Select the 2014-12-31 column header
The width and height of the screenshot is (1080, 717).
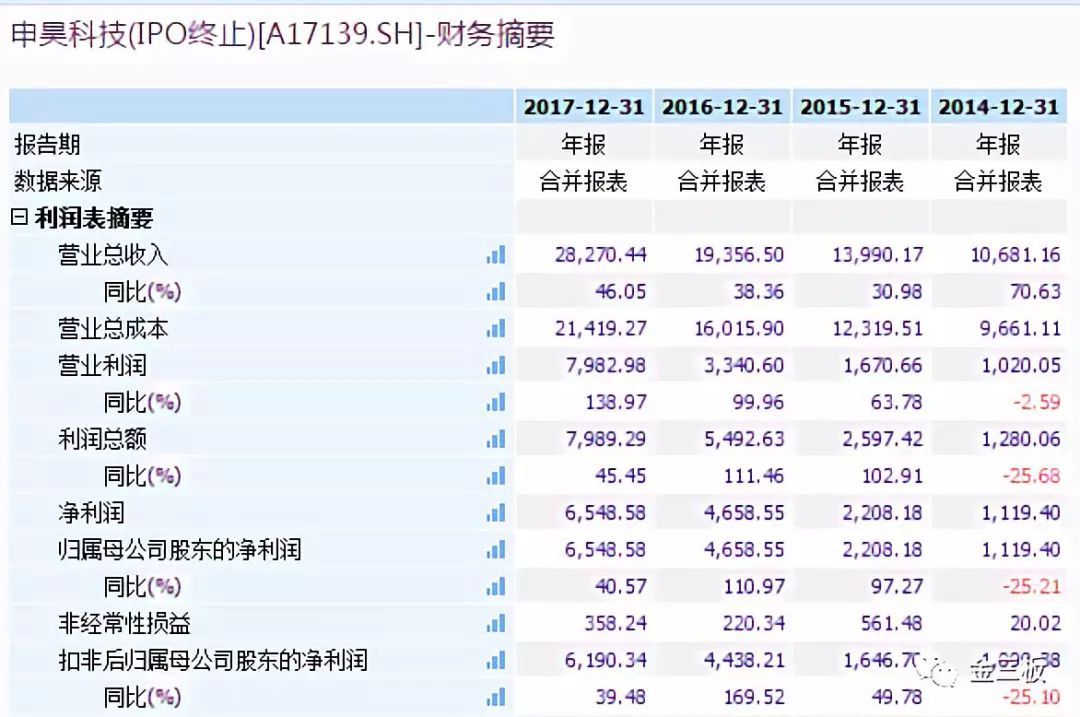point(998,107)
